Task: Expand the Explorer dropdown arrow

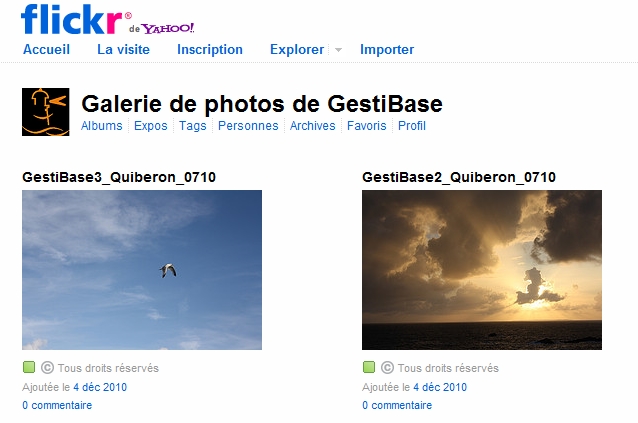Action: click(x=338, y=50)
